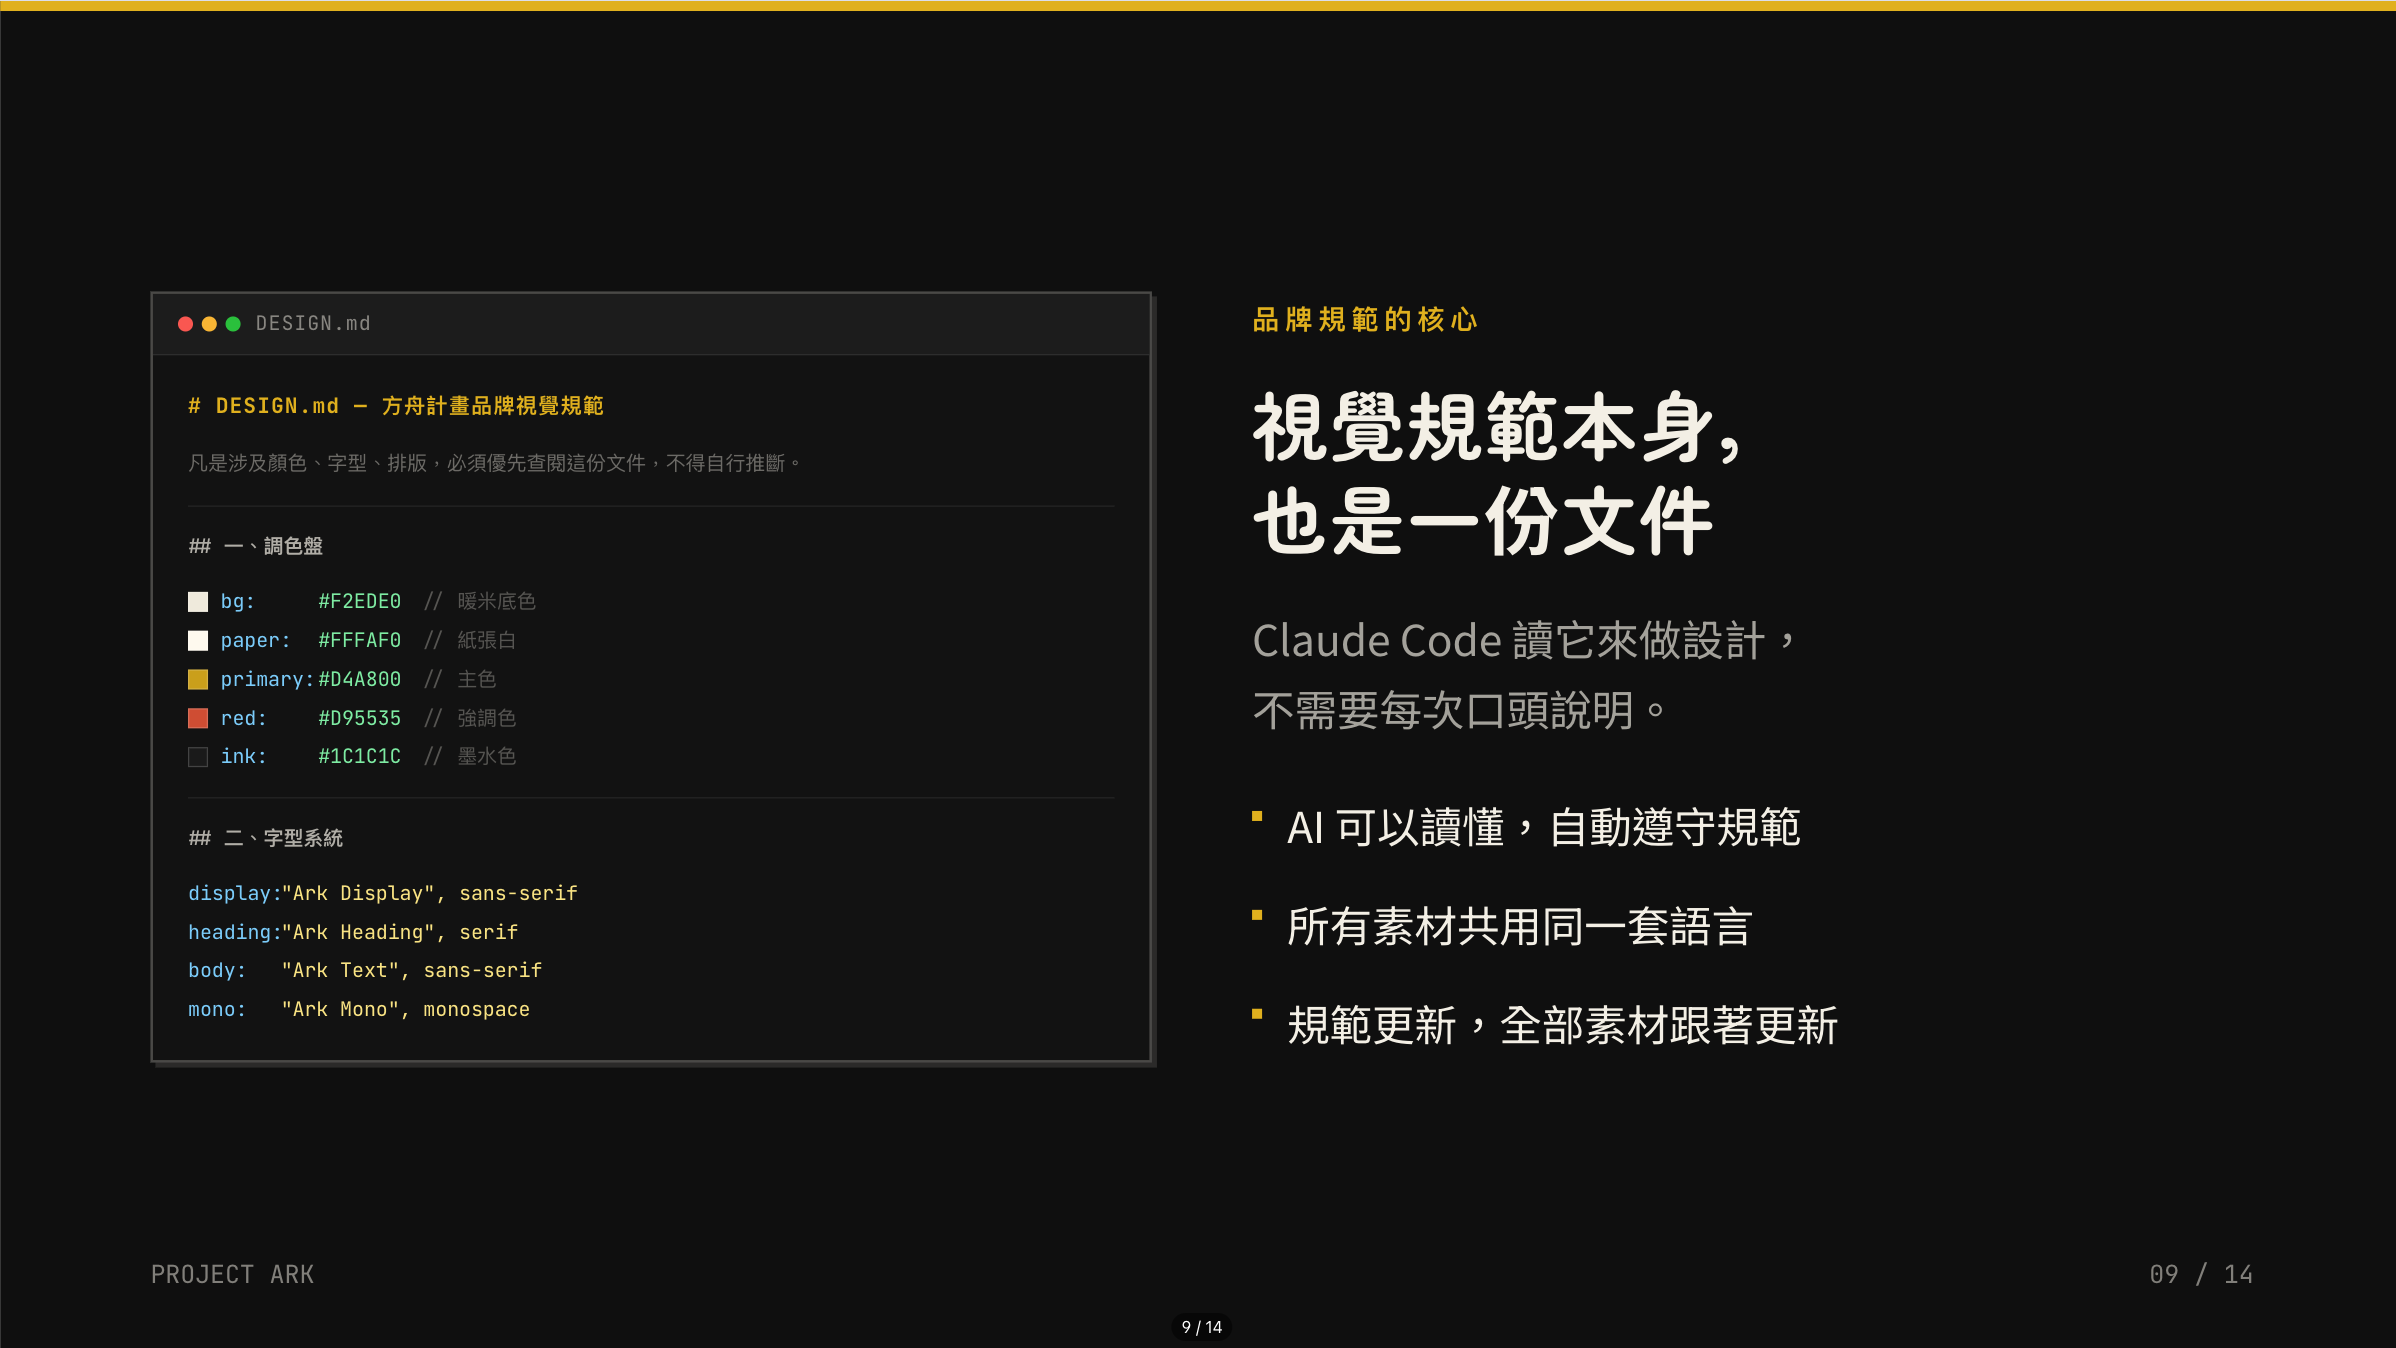Click the green maximize dot in DESIGN.md window
The height and width of the screenshot is (1348, 2396).
pyautogui.click(x=233, y=324)
